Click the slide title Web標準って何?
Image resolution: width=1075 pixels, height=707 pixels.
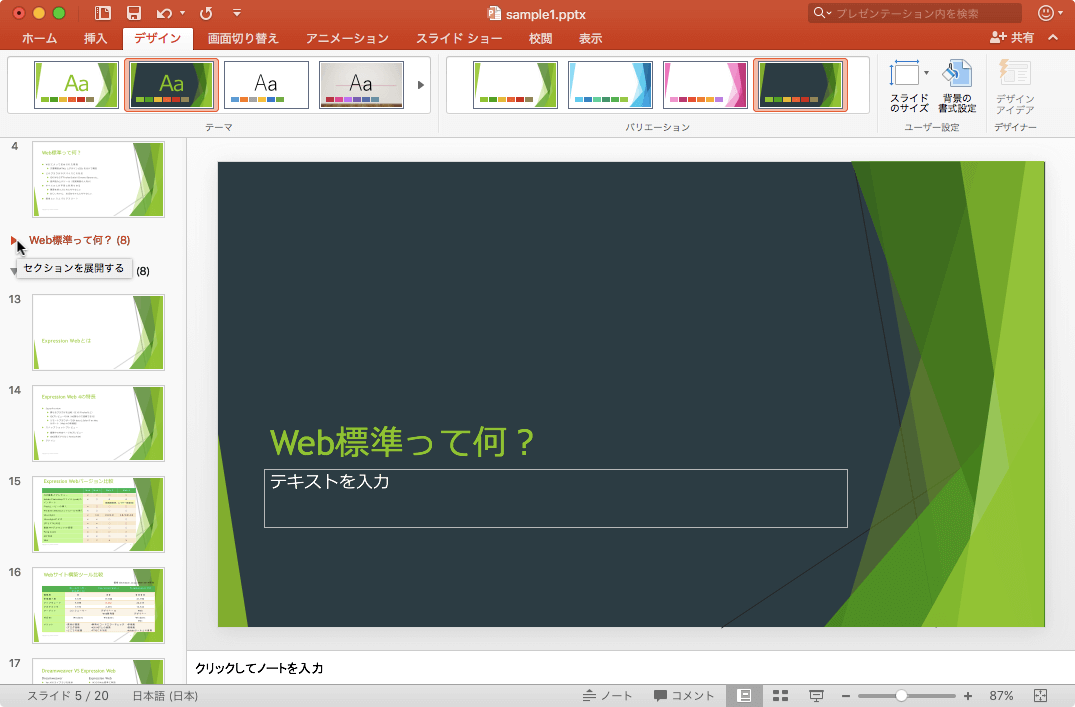[402, 442]
